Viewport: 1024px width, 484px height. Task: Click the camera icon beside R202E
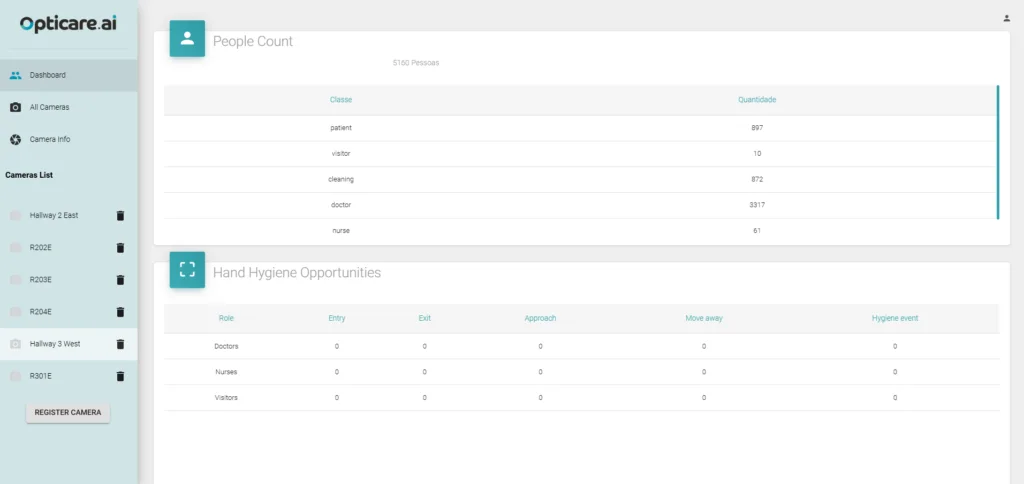16,248
